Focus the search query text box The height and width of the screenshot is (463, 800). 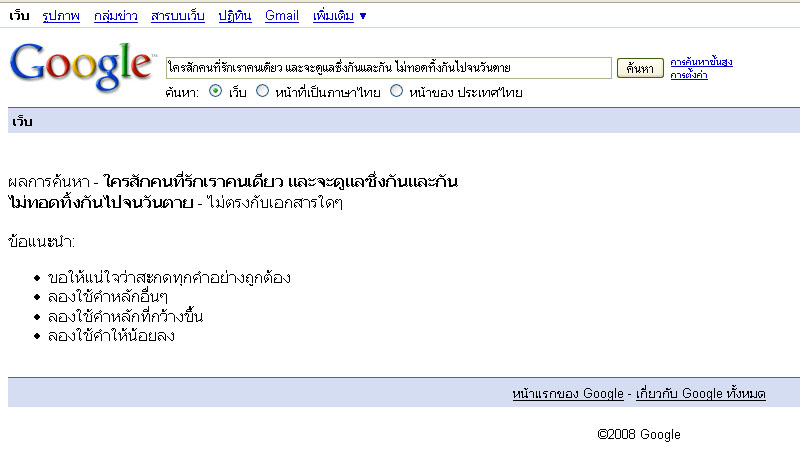click(x=388, y=68)
